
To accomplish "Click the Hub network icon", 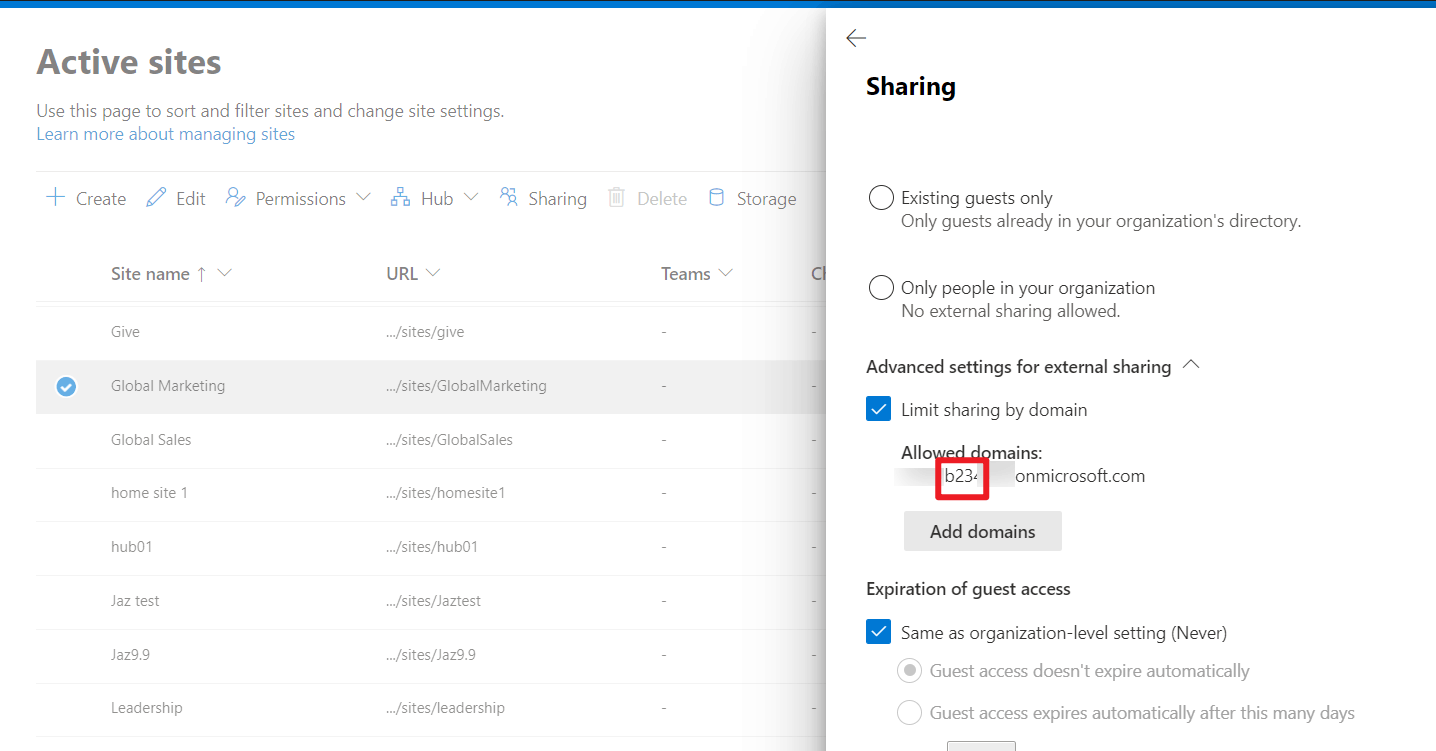I will (400, 197).
